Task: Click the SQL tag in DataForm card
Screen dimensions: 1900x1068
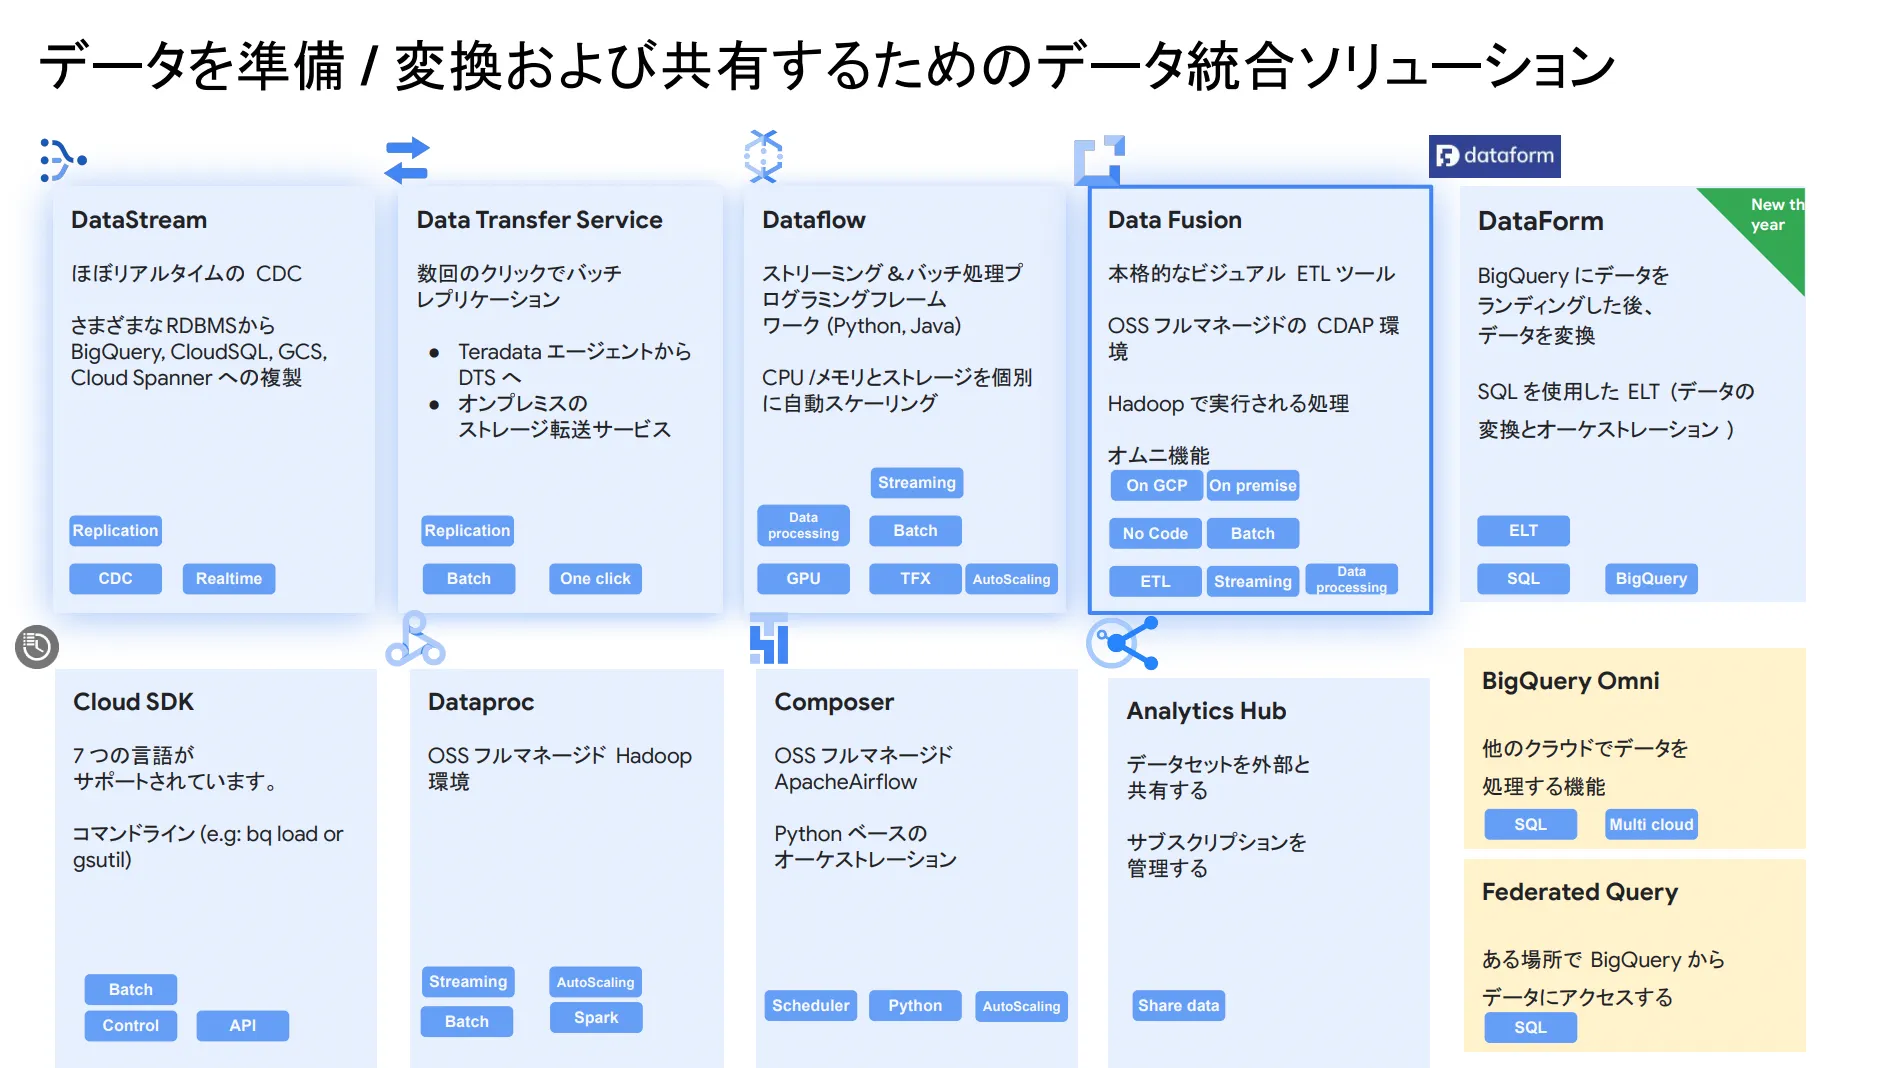Action: (1523, 578)
